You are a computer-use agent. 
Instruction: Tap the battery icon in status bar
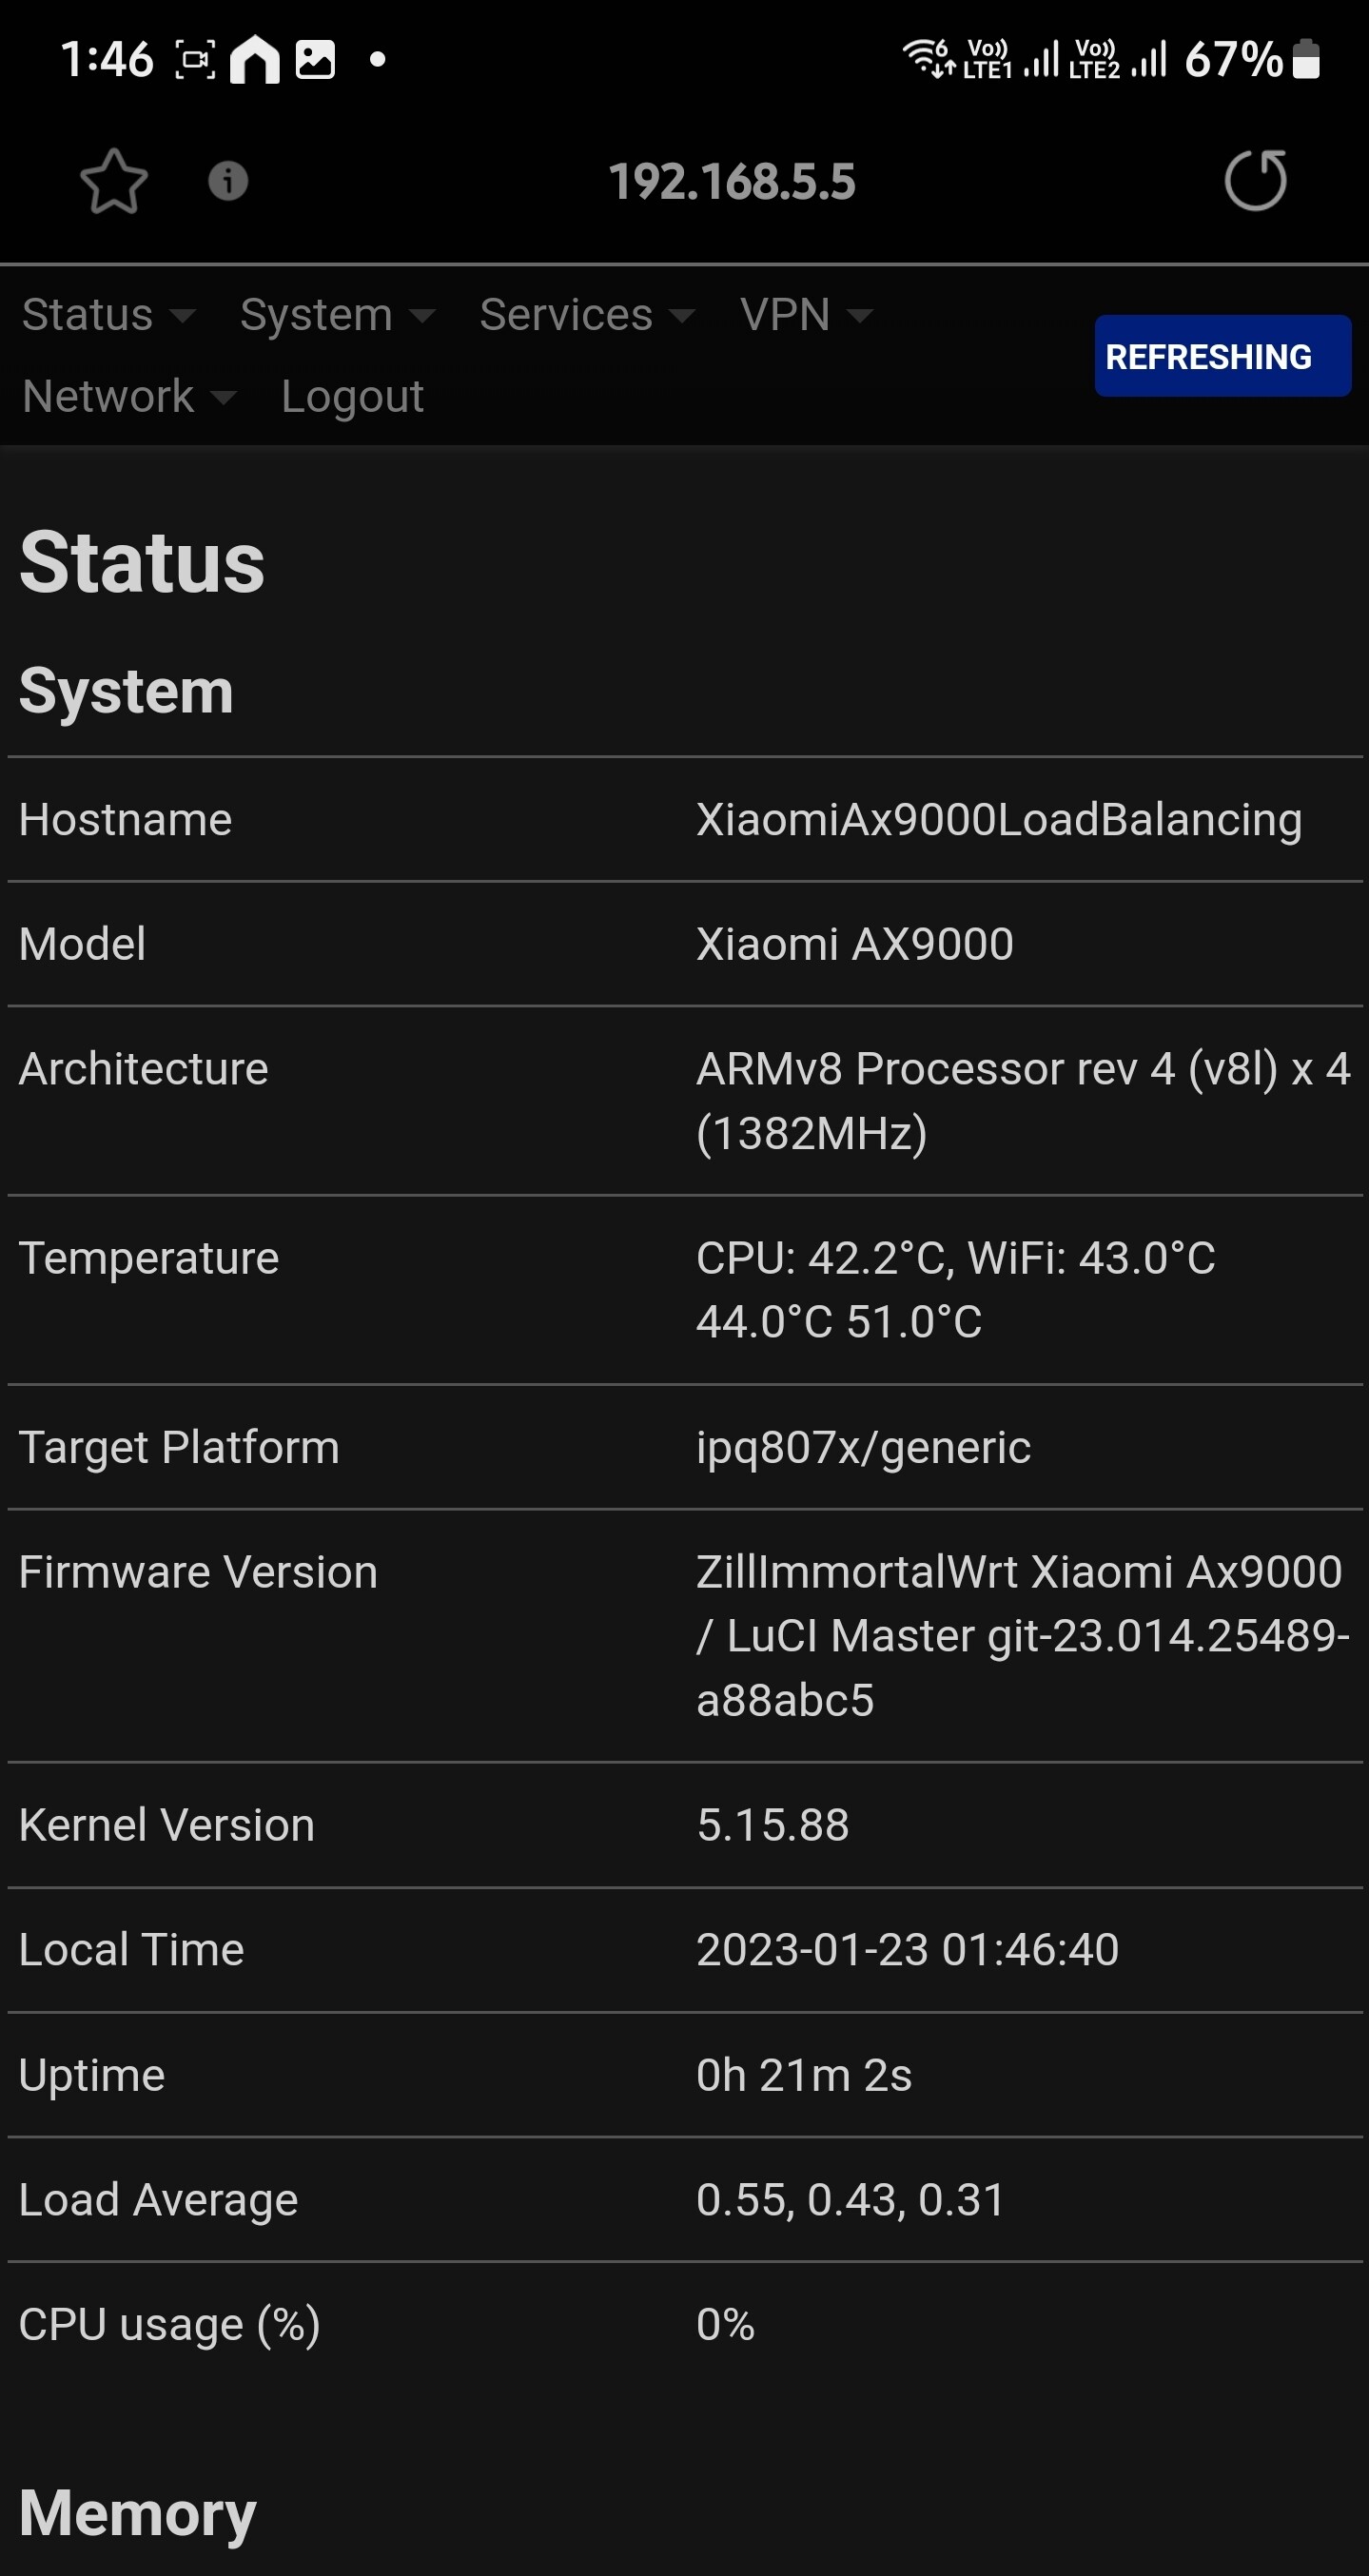1306,59
